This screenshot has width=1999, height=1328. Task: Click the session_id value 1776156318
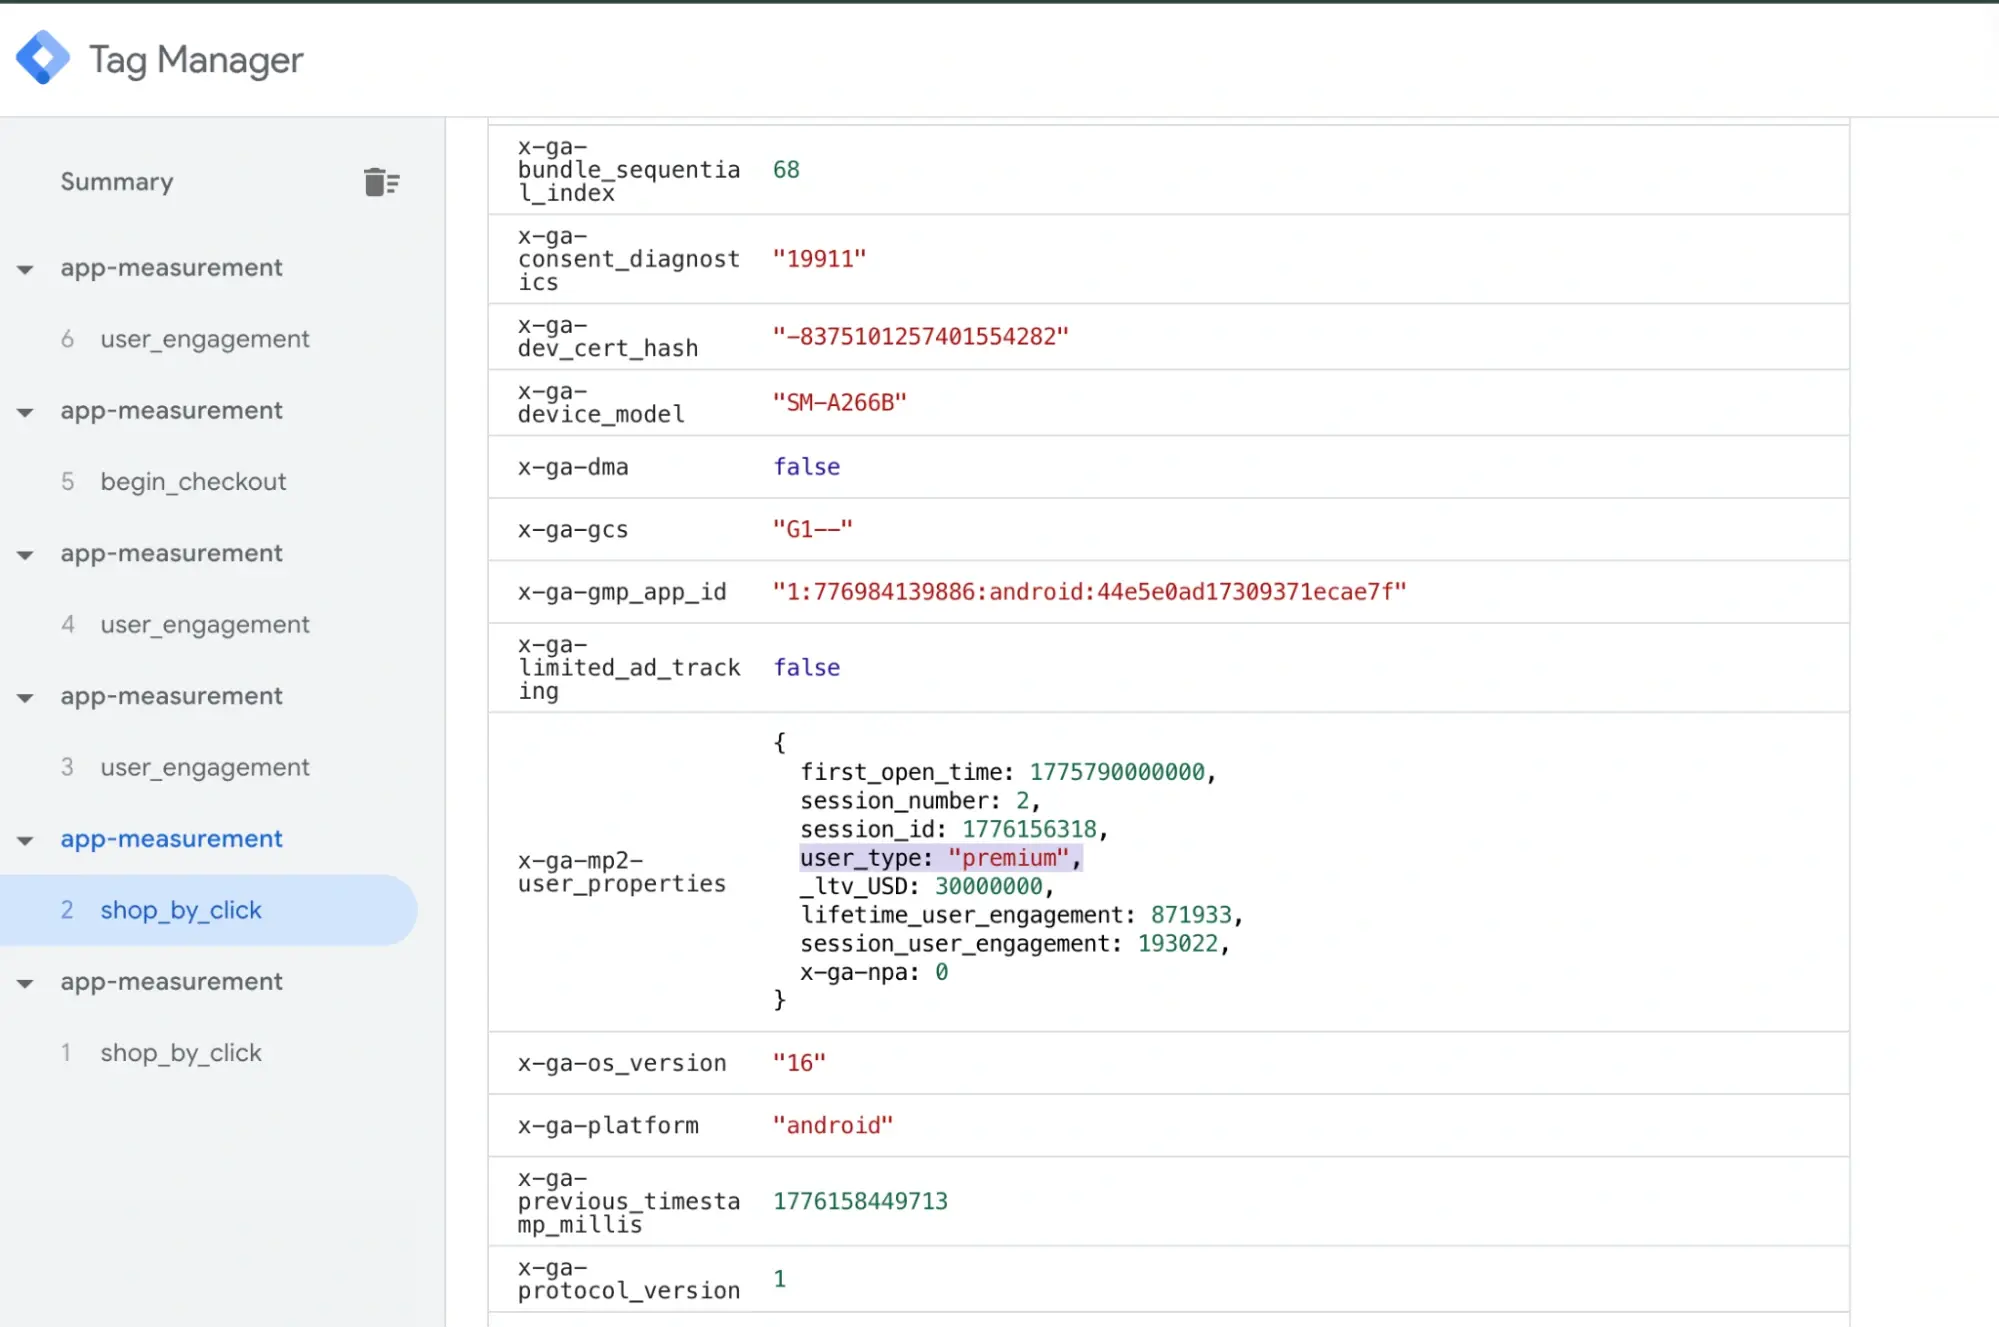click(1029, 829)
